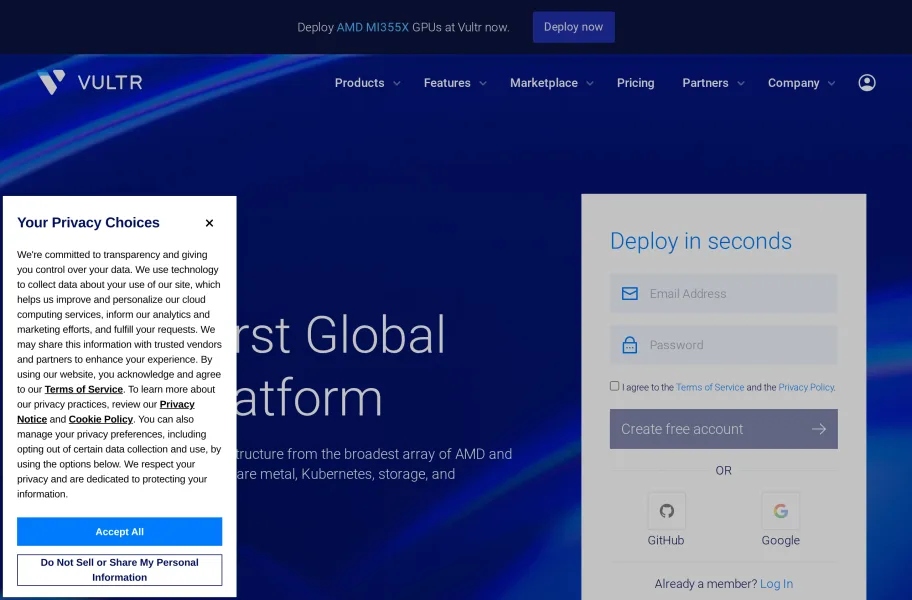Click the Vultr logo

[x=90, y=83]
